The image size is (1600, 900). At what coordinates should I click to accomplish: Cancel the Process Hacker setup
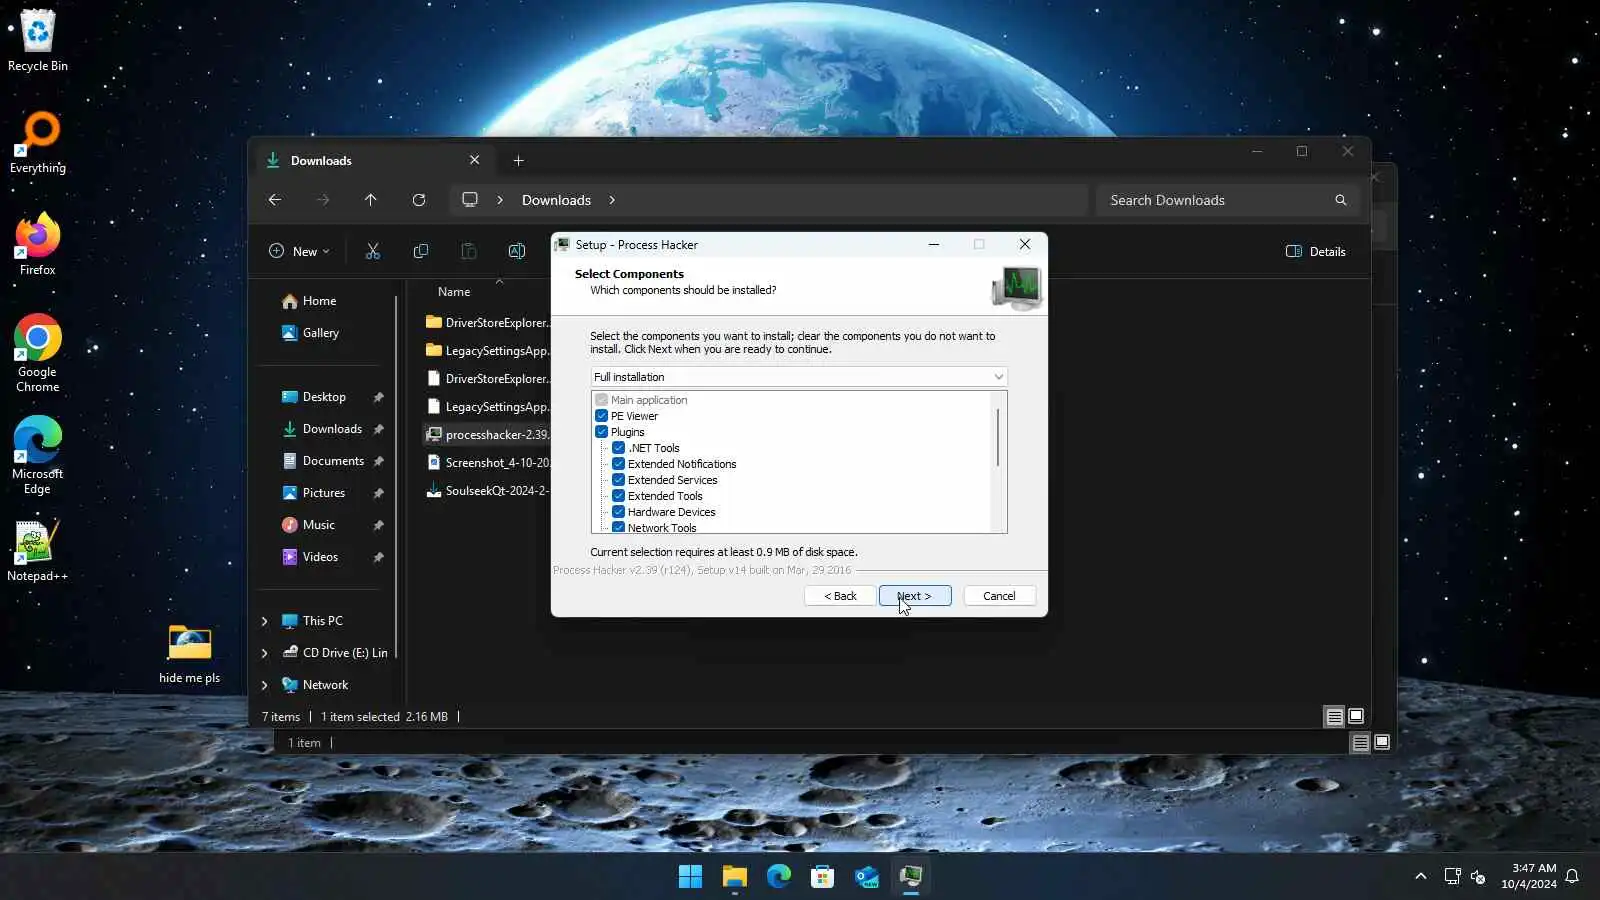point(999,596)
